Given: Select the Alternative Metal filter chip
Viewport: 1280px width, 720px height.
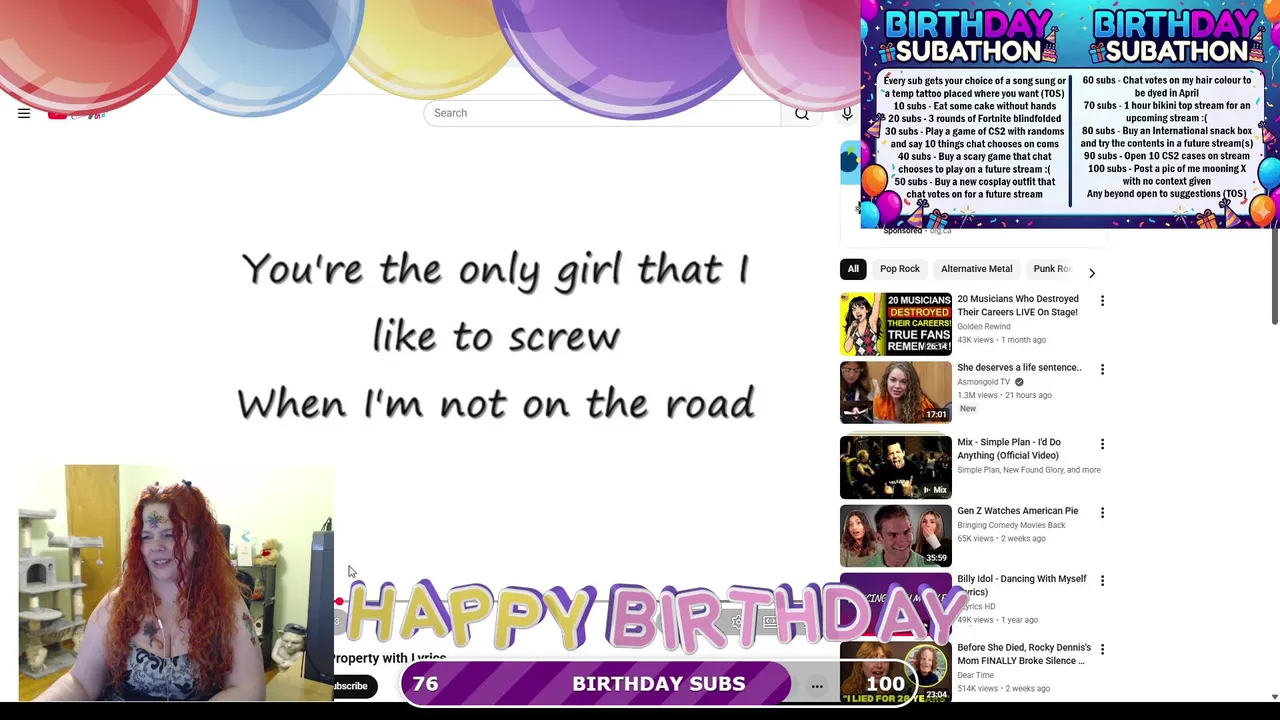Looking at the screenshot, I should click(x=976, y=269).
